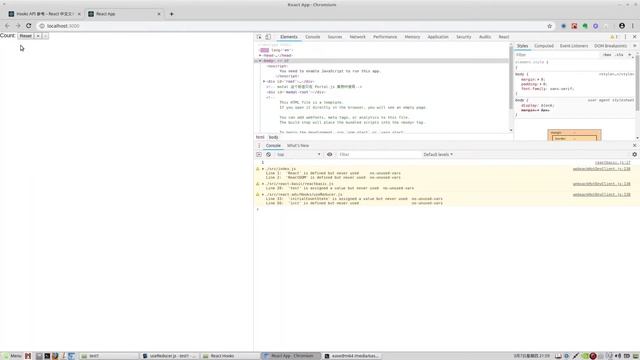Viewport: 640px width, 360px height.
Task: Open the drawer three-dot menu
Action: click(259, 146)
